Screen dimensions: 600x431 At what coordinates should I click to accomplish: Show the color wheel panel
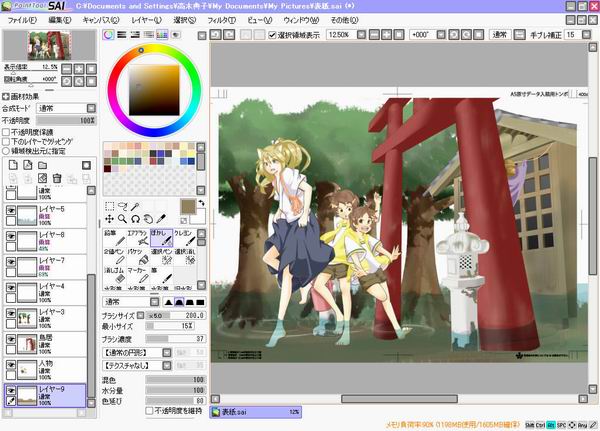click(x=108, y=35)
